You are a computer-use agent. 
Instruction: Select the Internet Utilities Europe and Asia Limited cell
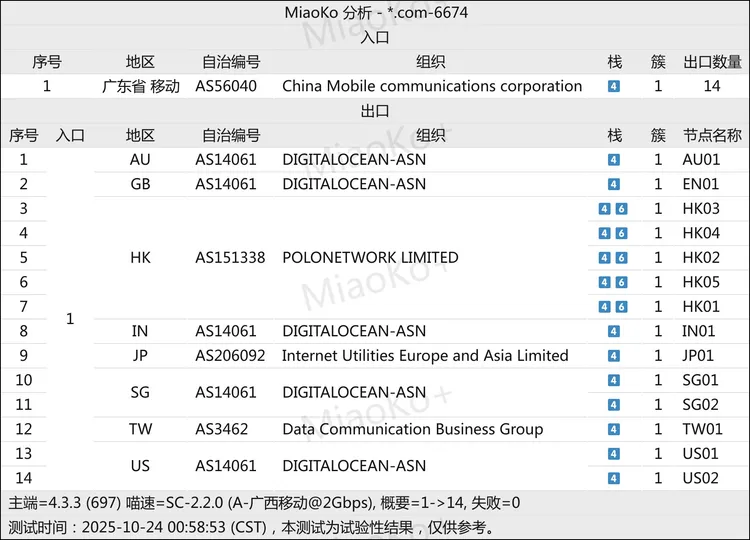pos(425,355)
